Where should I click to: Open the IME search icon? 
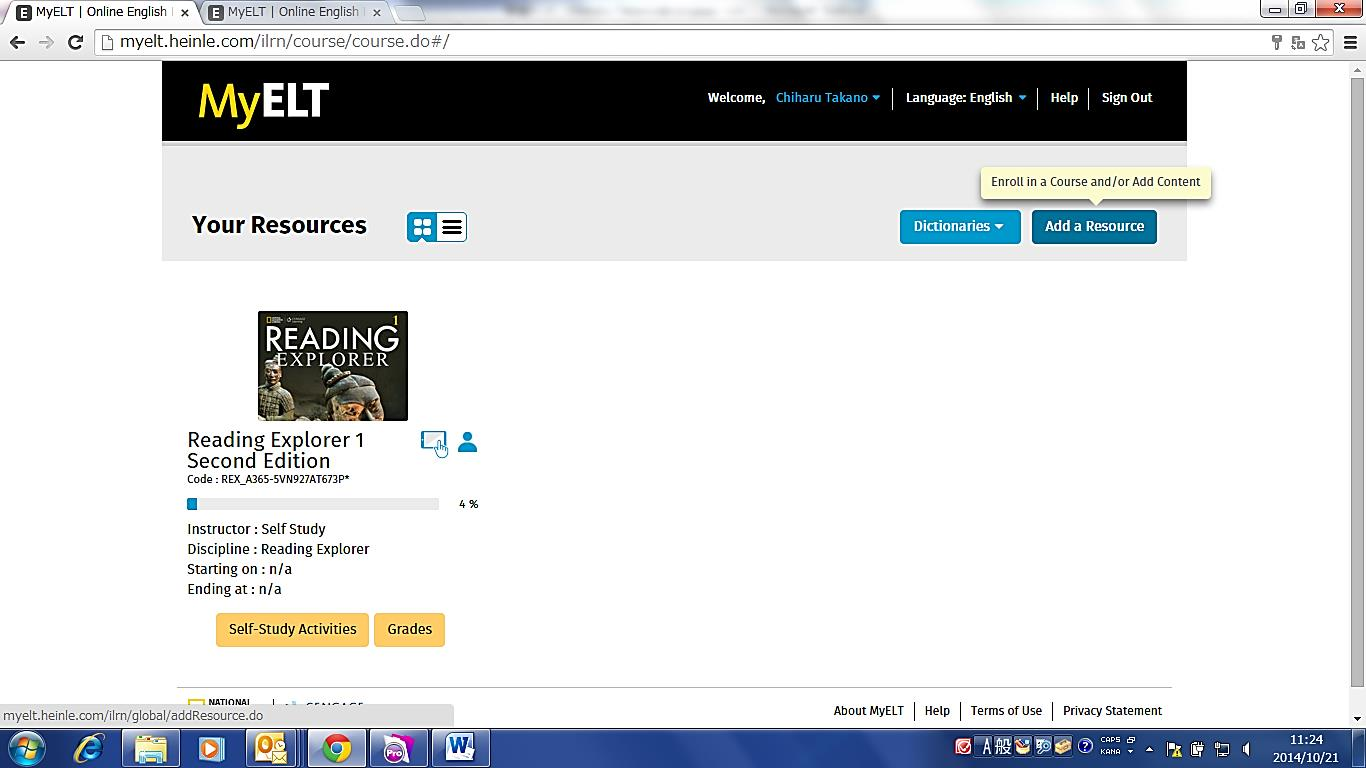(1043, 746)
